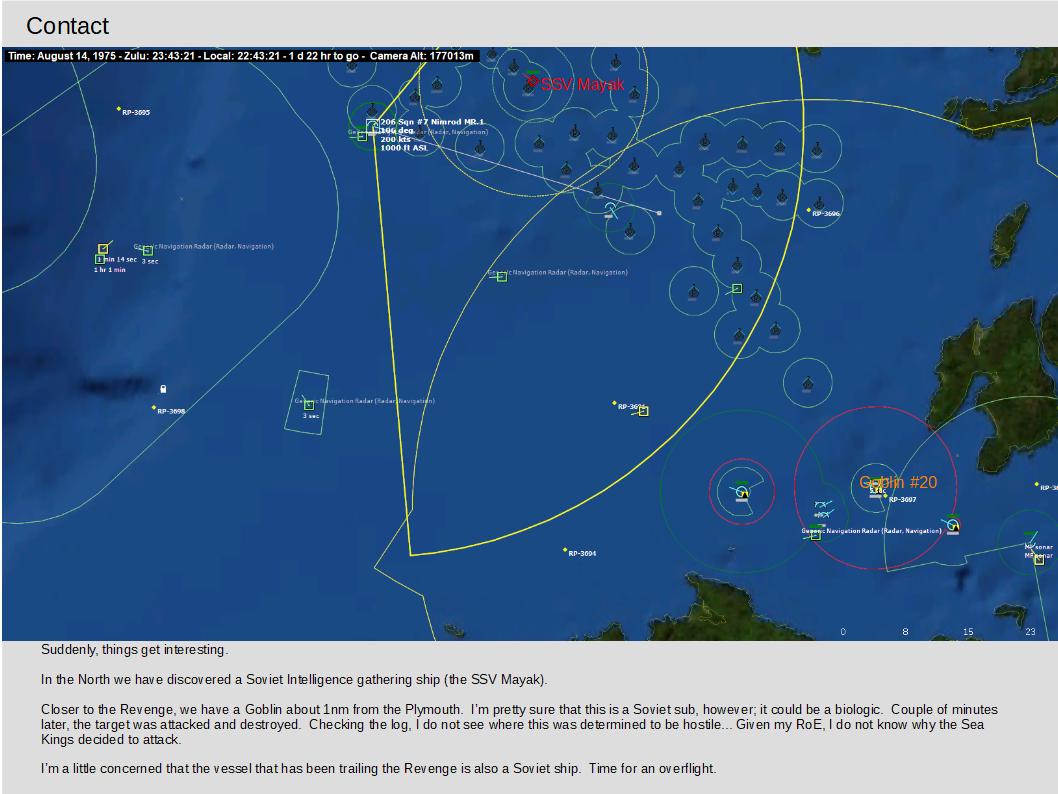
Task: Click the RP-3698 reference point marker
Action: (154, 407)
